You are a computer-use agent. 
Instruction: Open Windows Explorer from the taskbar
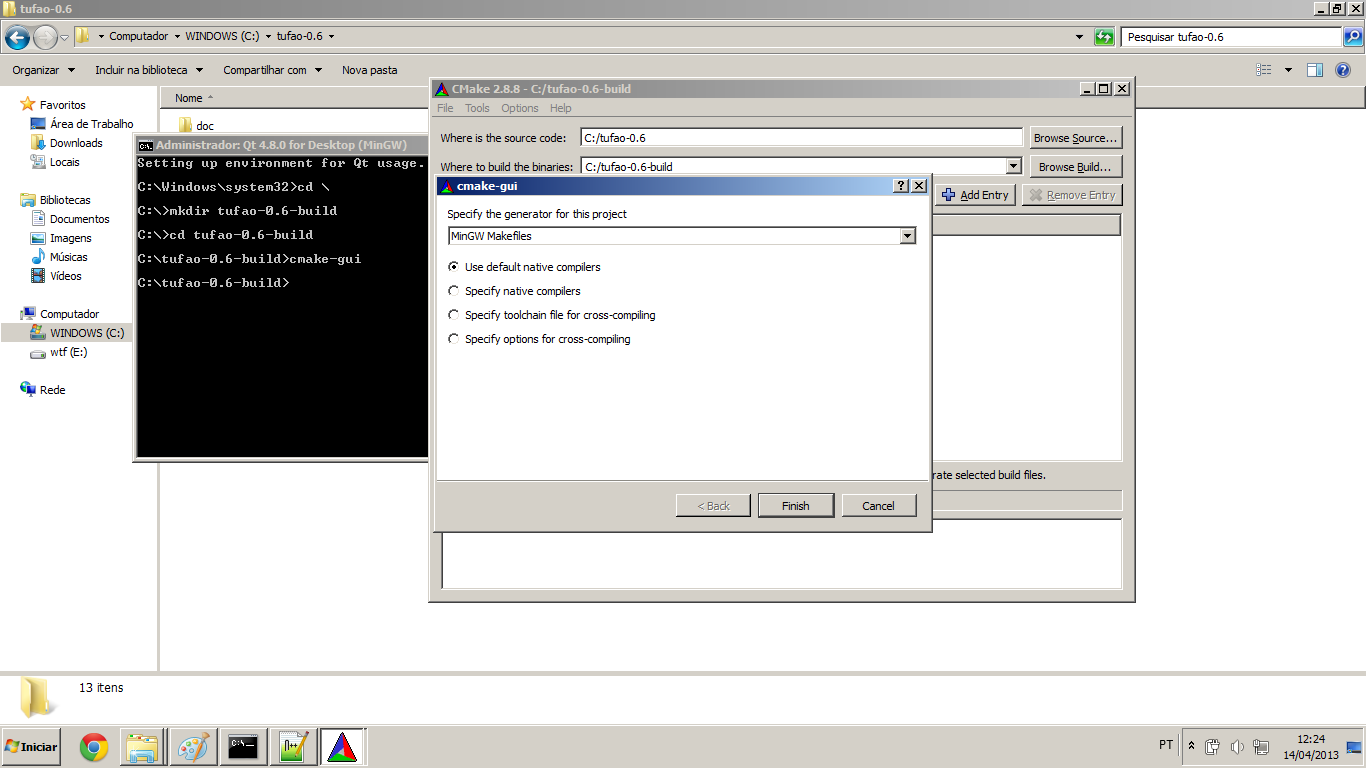(x=142, y=747)
